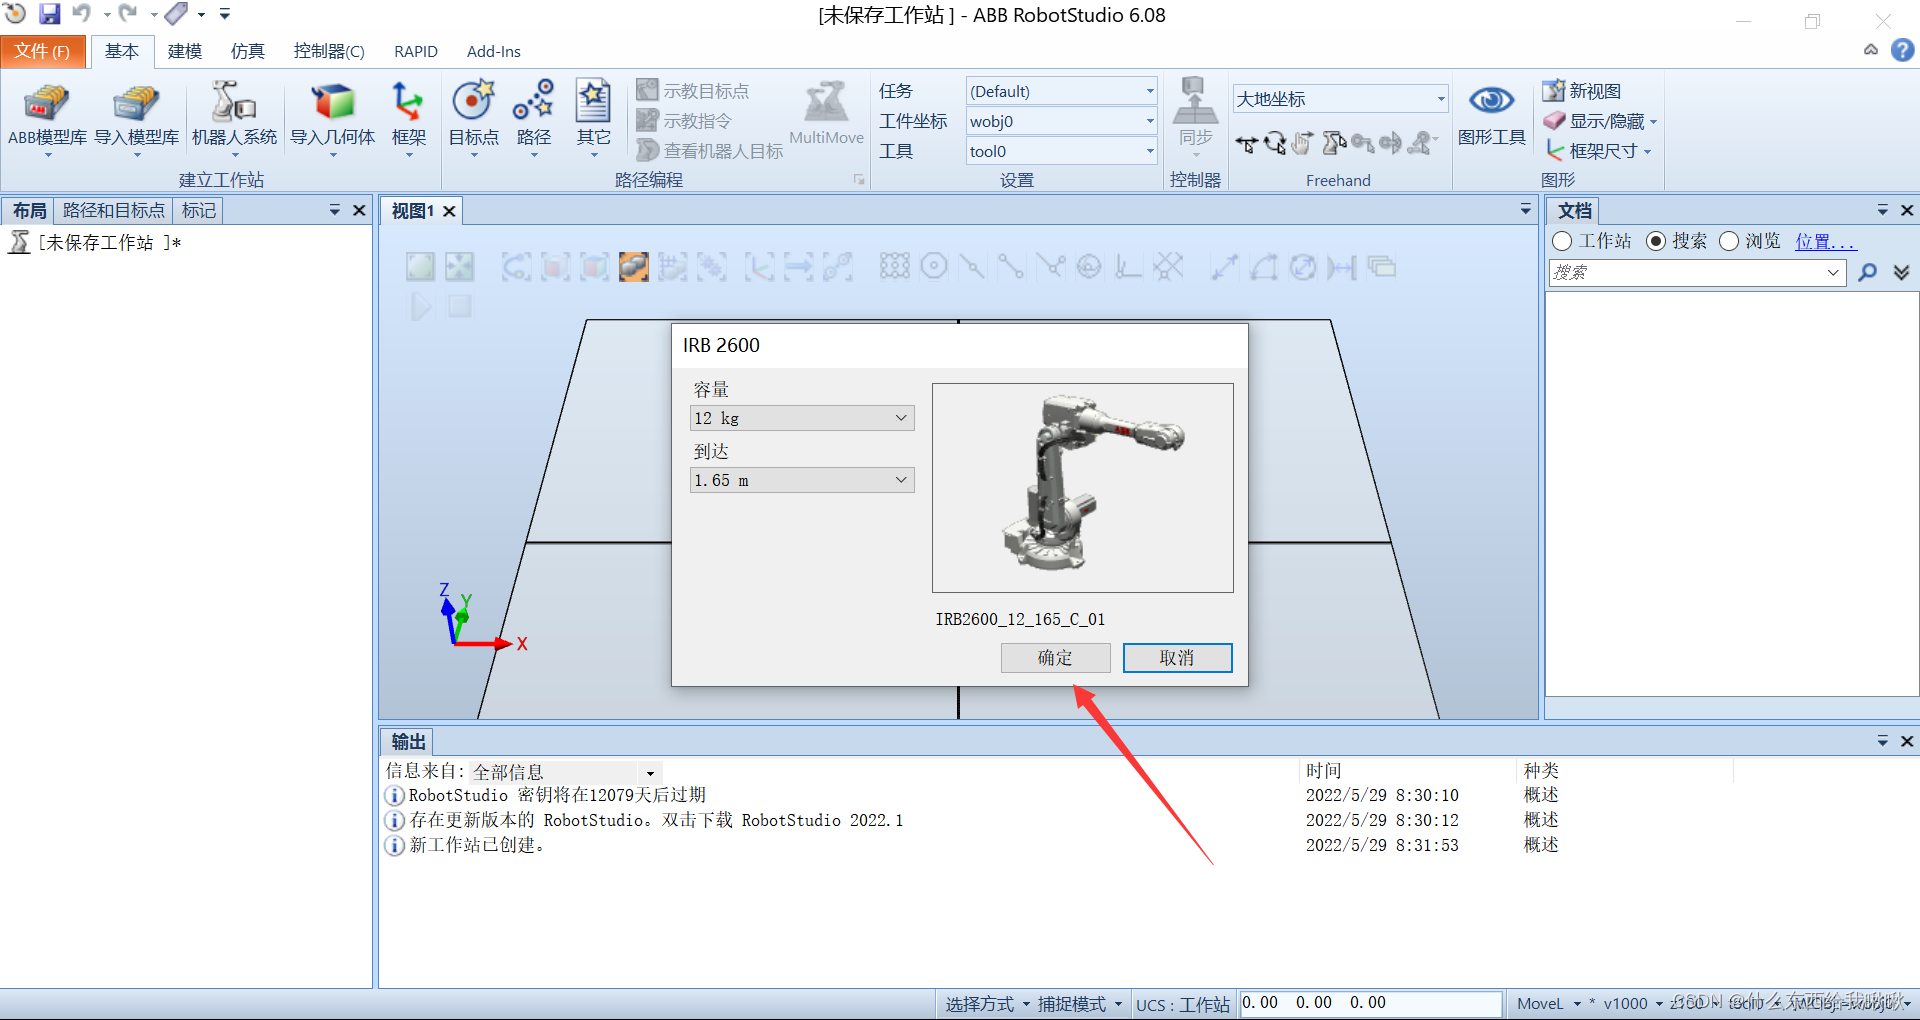1920x1020 pixels.
Task: Click the 搜索 search input field
Action: tap(1695, 272)
